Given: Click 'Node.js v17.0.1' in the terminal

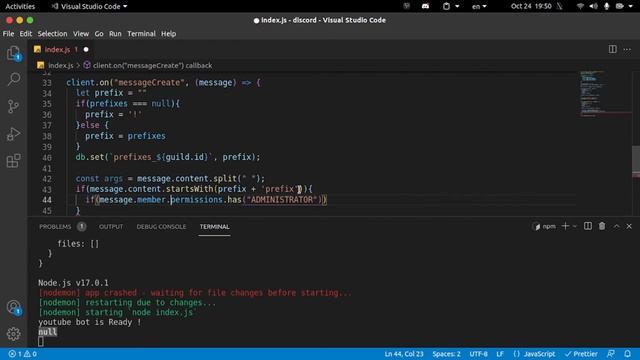Looking at the screenshot, I should (73, 283).
